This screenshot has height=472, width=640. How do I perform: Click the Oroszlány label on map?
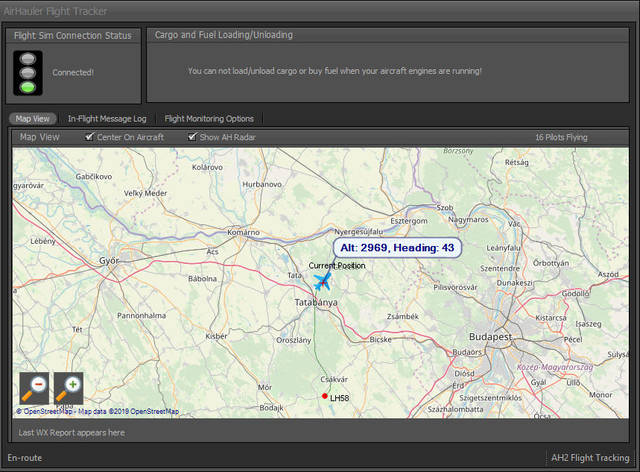point(293,340)
